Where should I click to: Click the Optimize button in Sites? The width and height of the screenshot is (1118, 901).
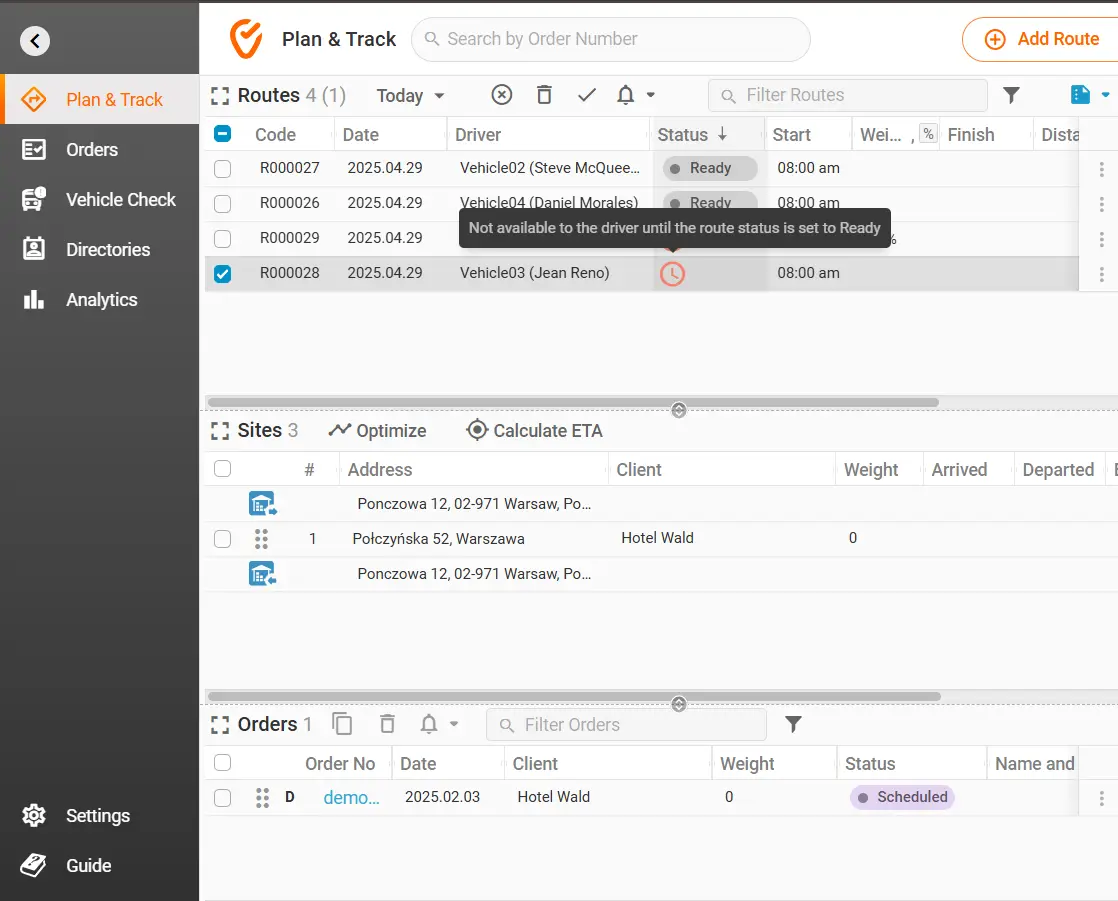point(378,431)
